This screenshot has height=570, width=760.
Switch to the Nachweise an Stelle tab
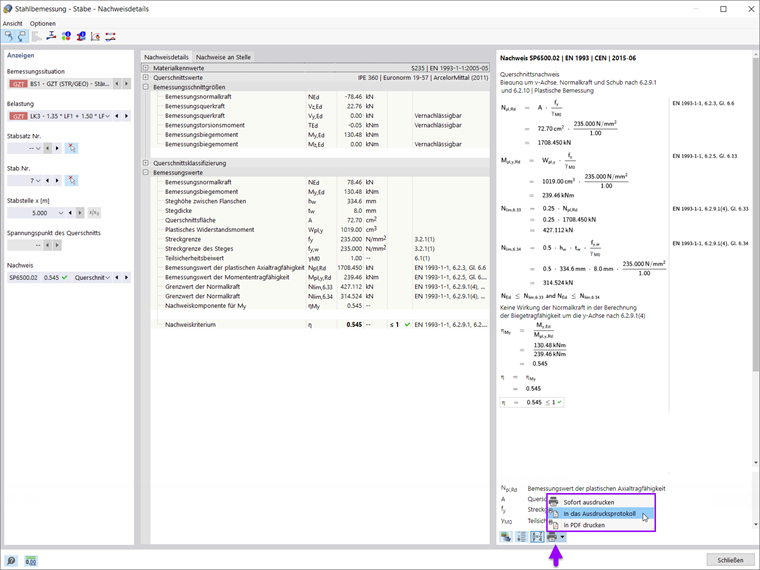coord(223,57)
